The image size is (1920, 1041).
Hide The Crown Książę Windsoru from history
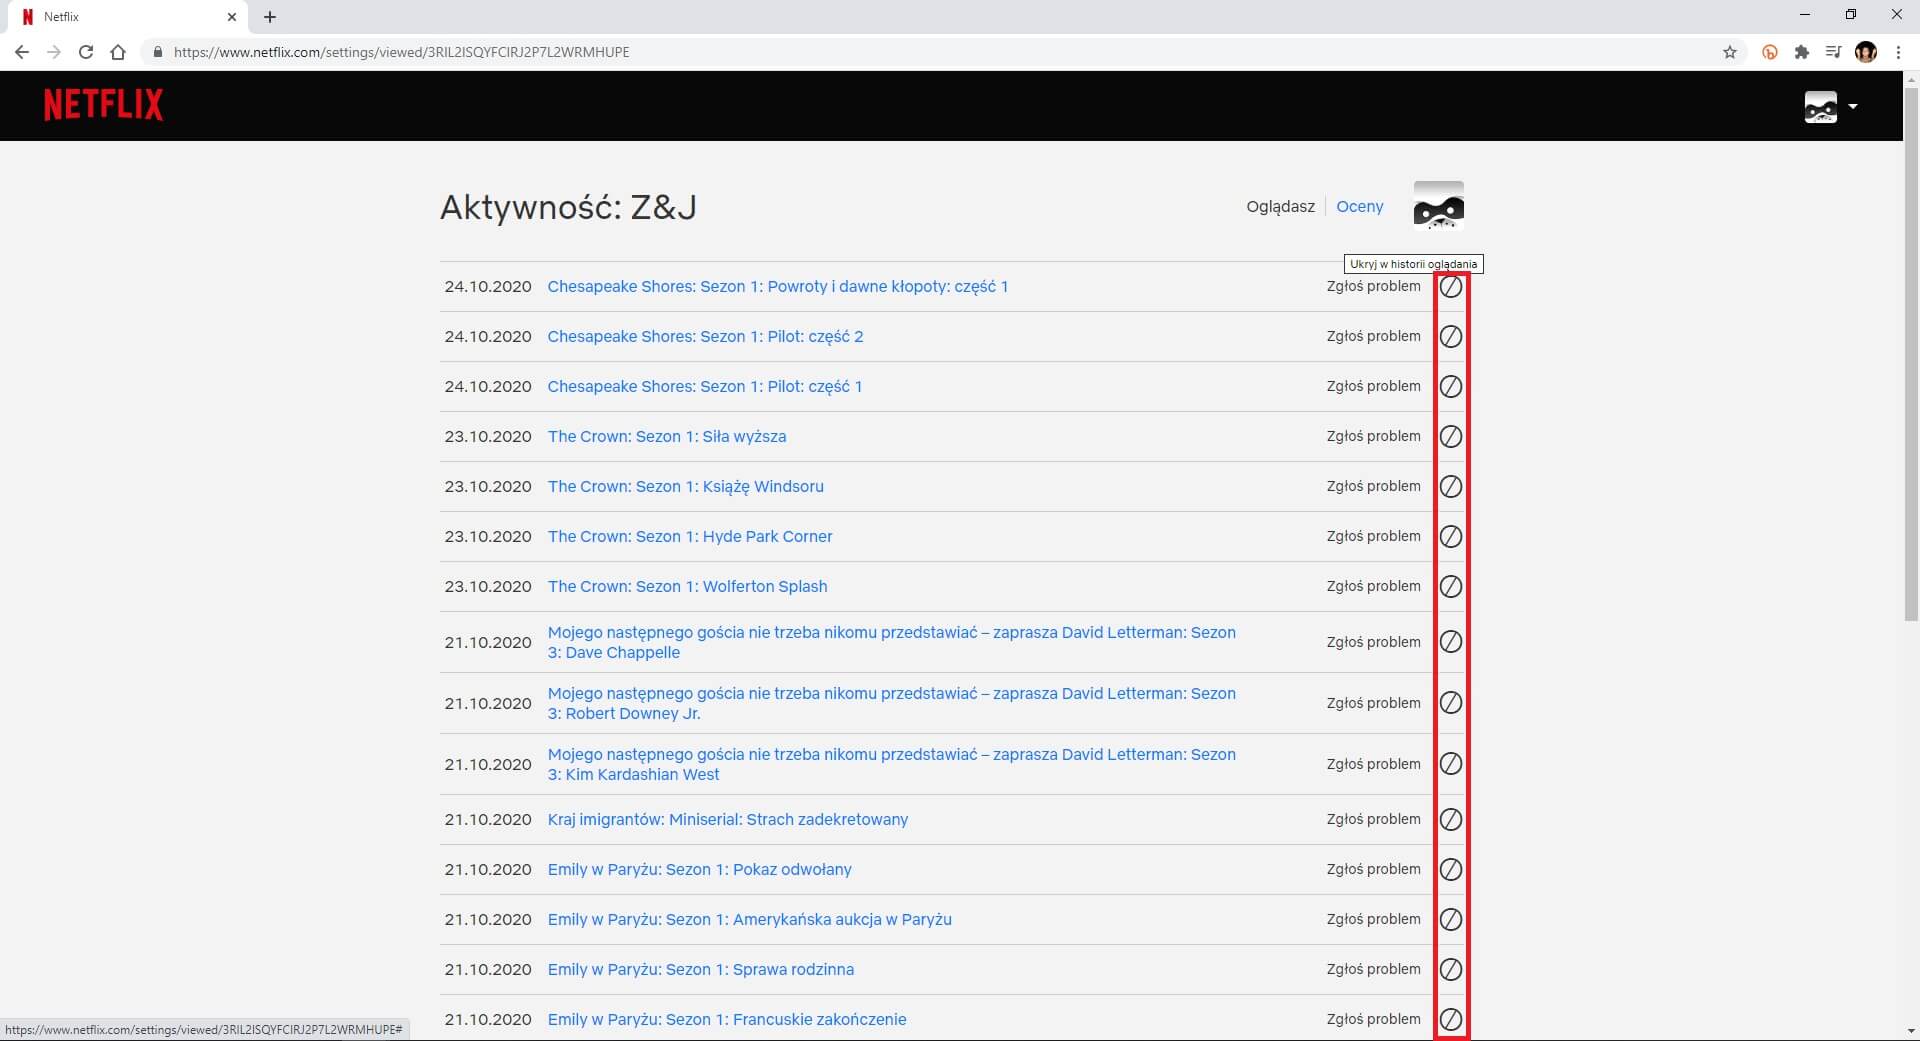pyautogui.click(x=1450, y=487)
